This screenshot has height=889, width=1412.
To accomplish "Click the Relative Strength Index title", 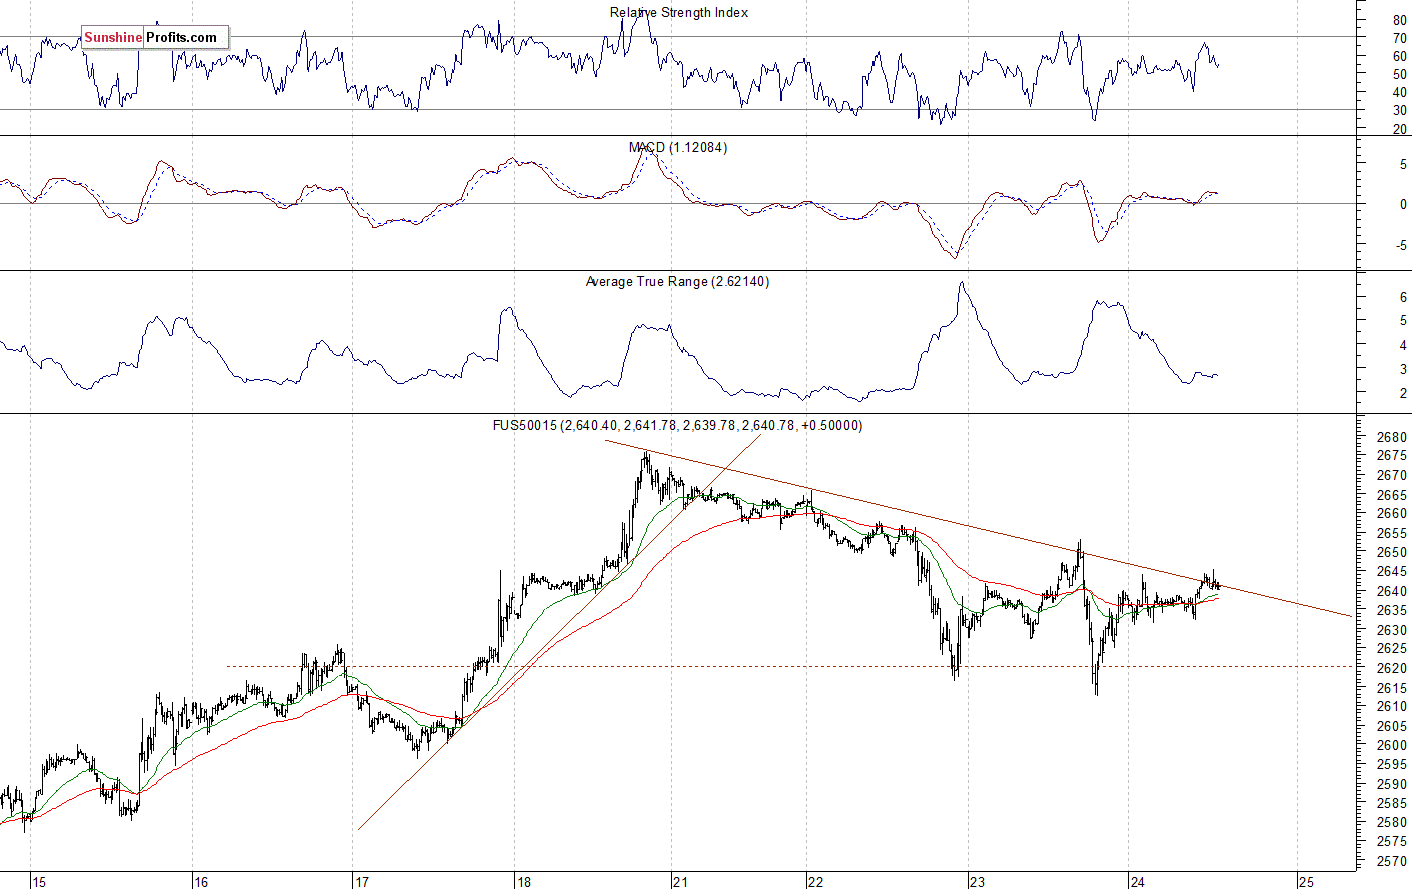I will coord(679,13).
